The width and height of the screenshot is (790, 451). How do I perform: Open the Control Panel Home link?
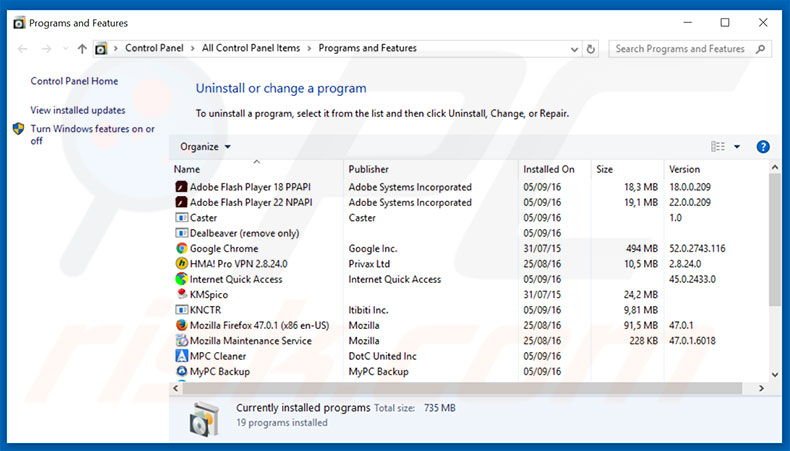(74, 81)
